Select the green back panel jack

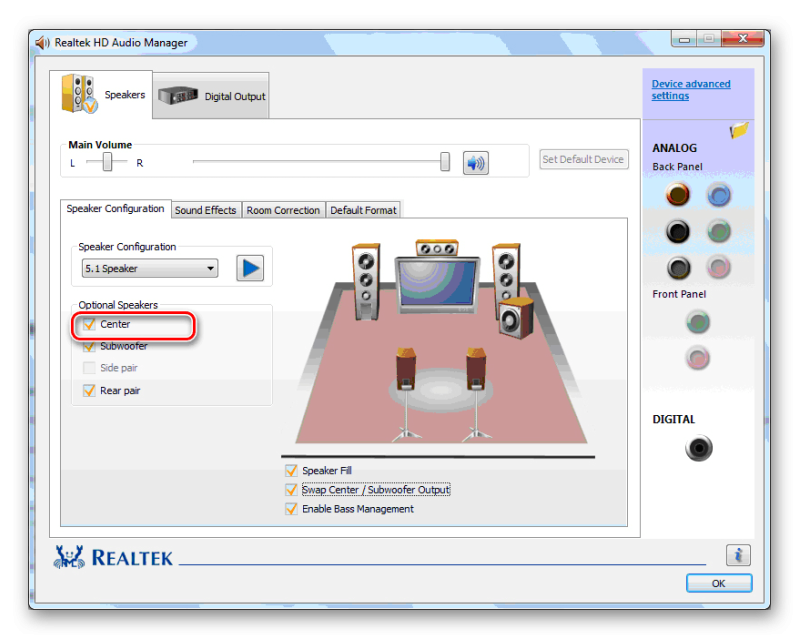719,232
